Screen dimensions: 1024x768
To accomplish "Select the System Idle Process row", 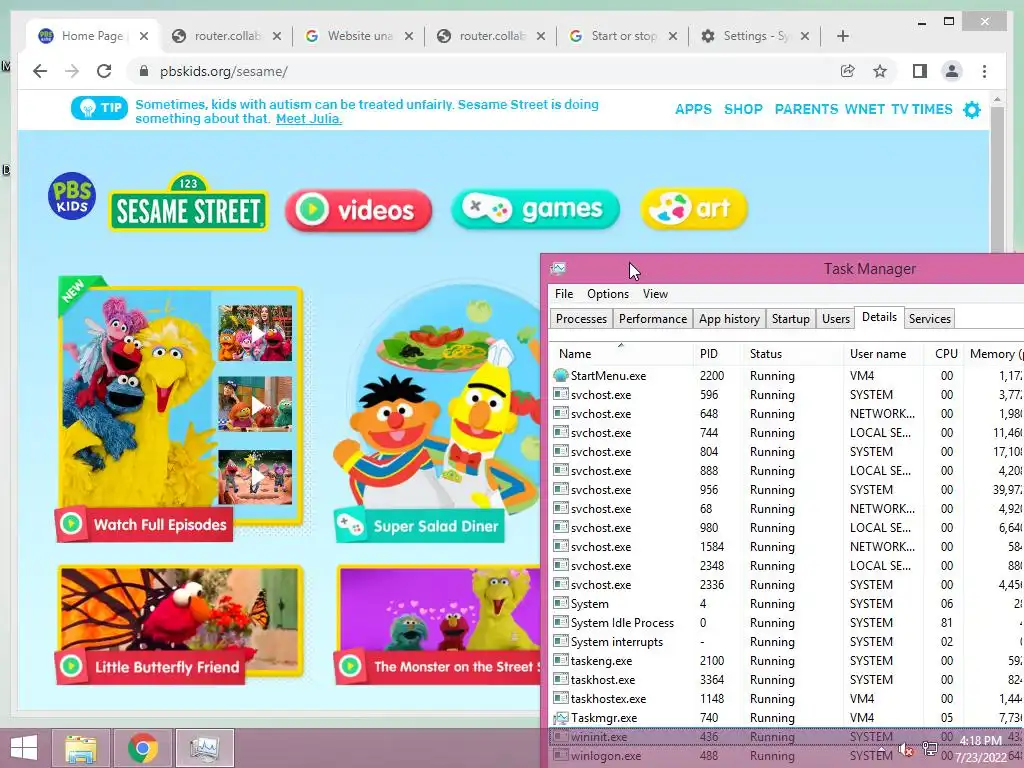I will point(787,622).
